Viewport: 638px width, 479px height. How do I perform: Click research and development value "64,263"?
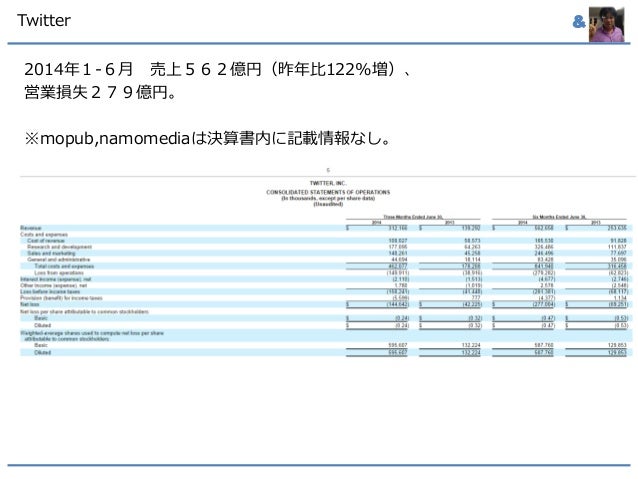[472, 247]
